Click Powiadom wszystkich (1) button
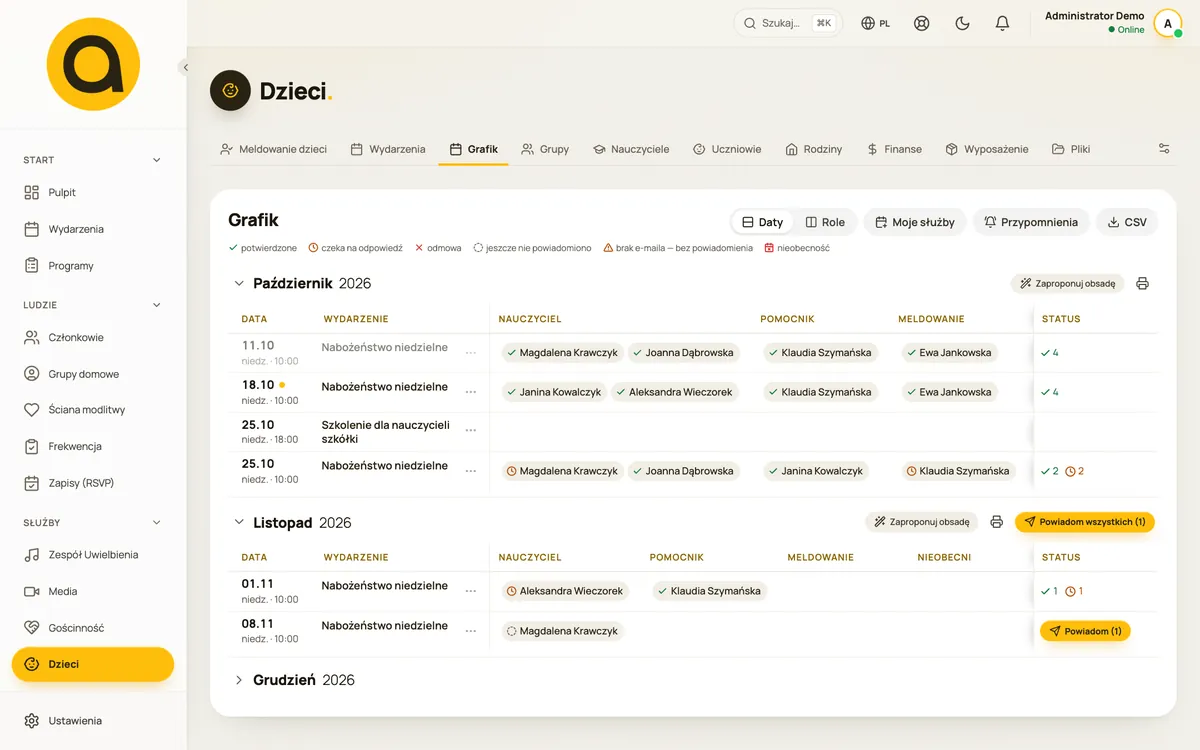This screenshot has width=1200, height=750. [x=1084, y=522]
